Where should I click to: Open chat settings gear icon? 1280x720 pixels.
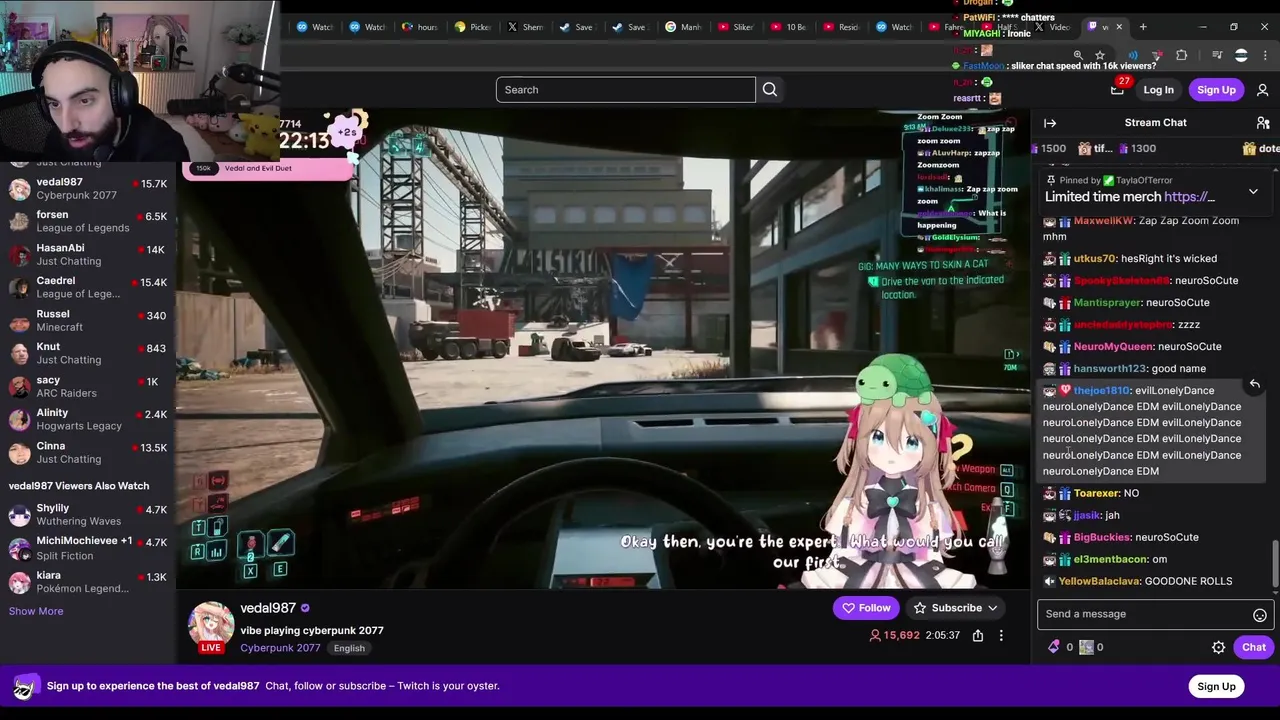1218,647
